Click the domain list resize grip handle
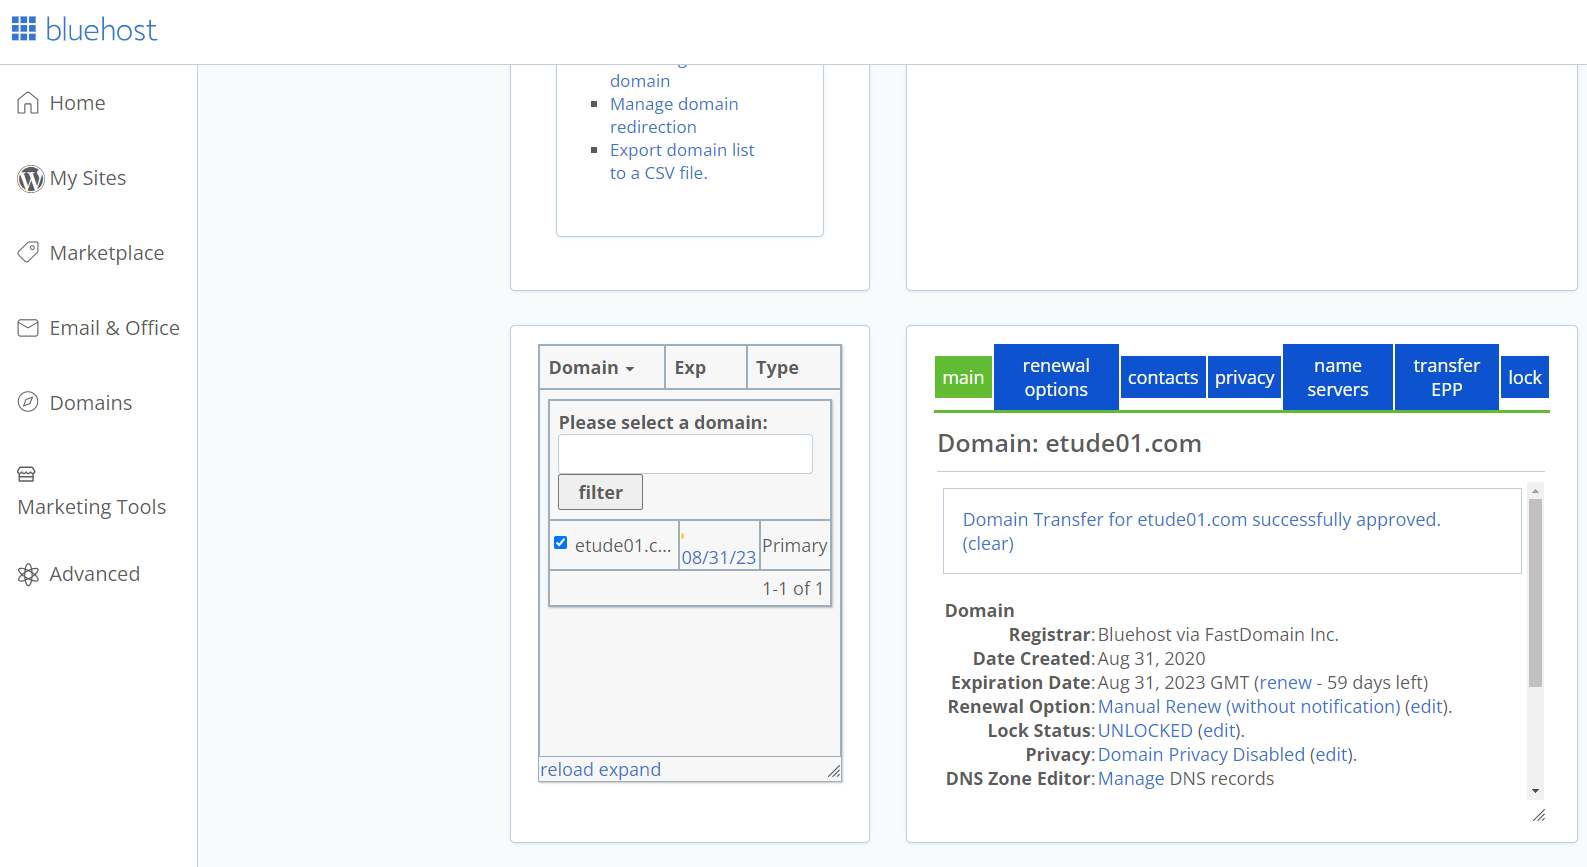Viewport: 1587px width, 867px height. (x=834, y=771)
